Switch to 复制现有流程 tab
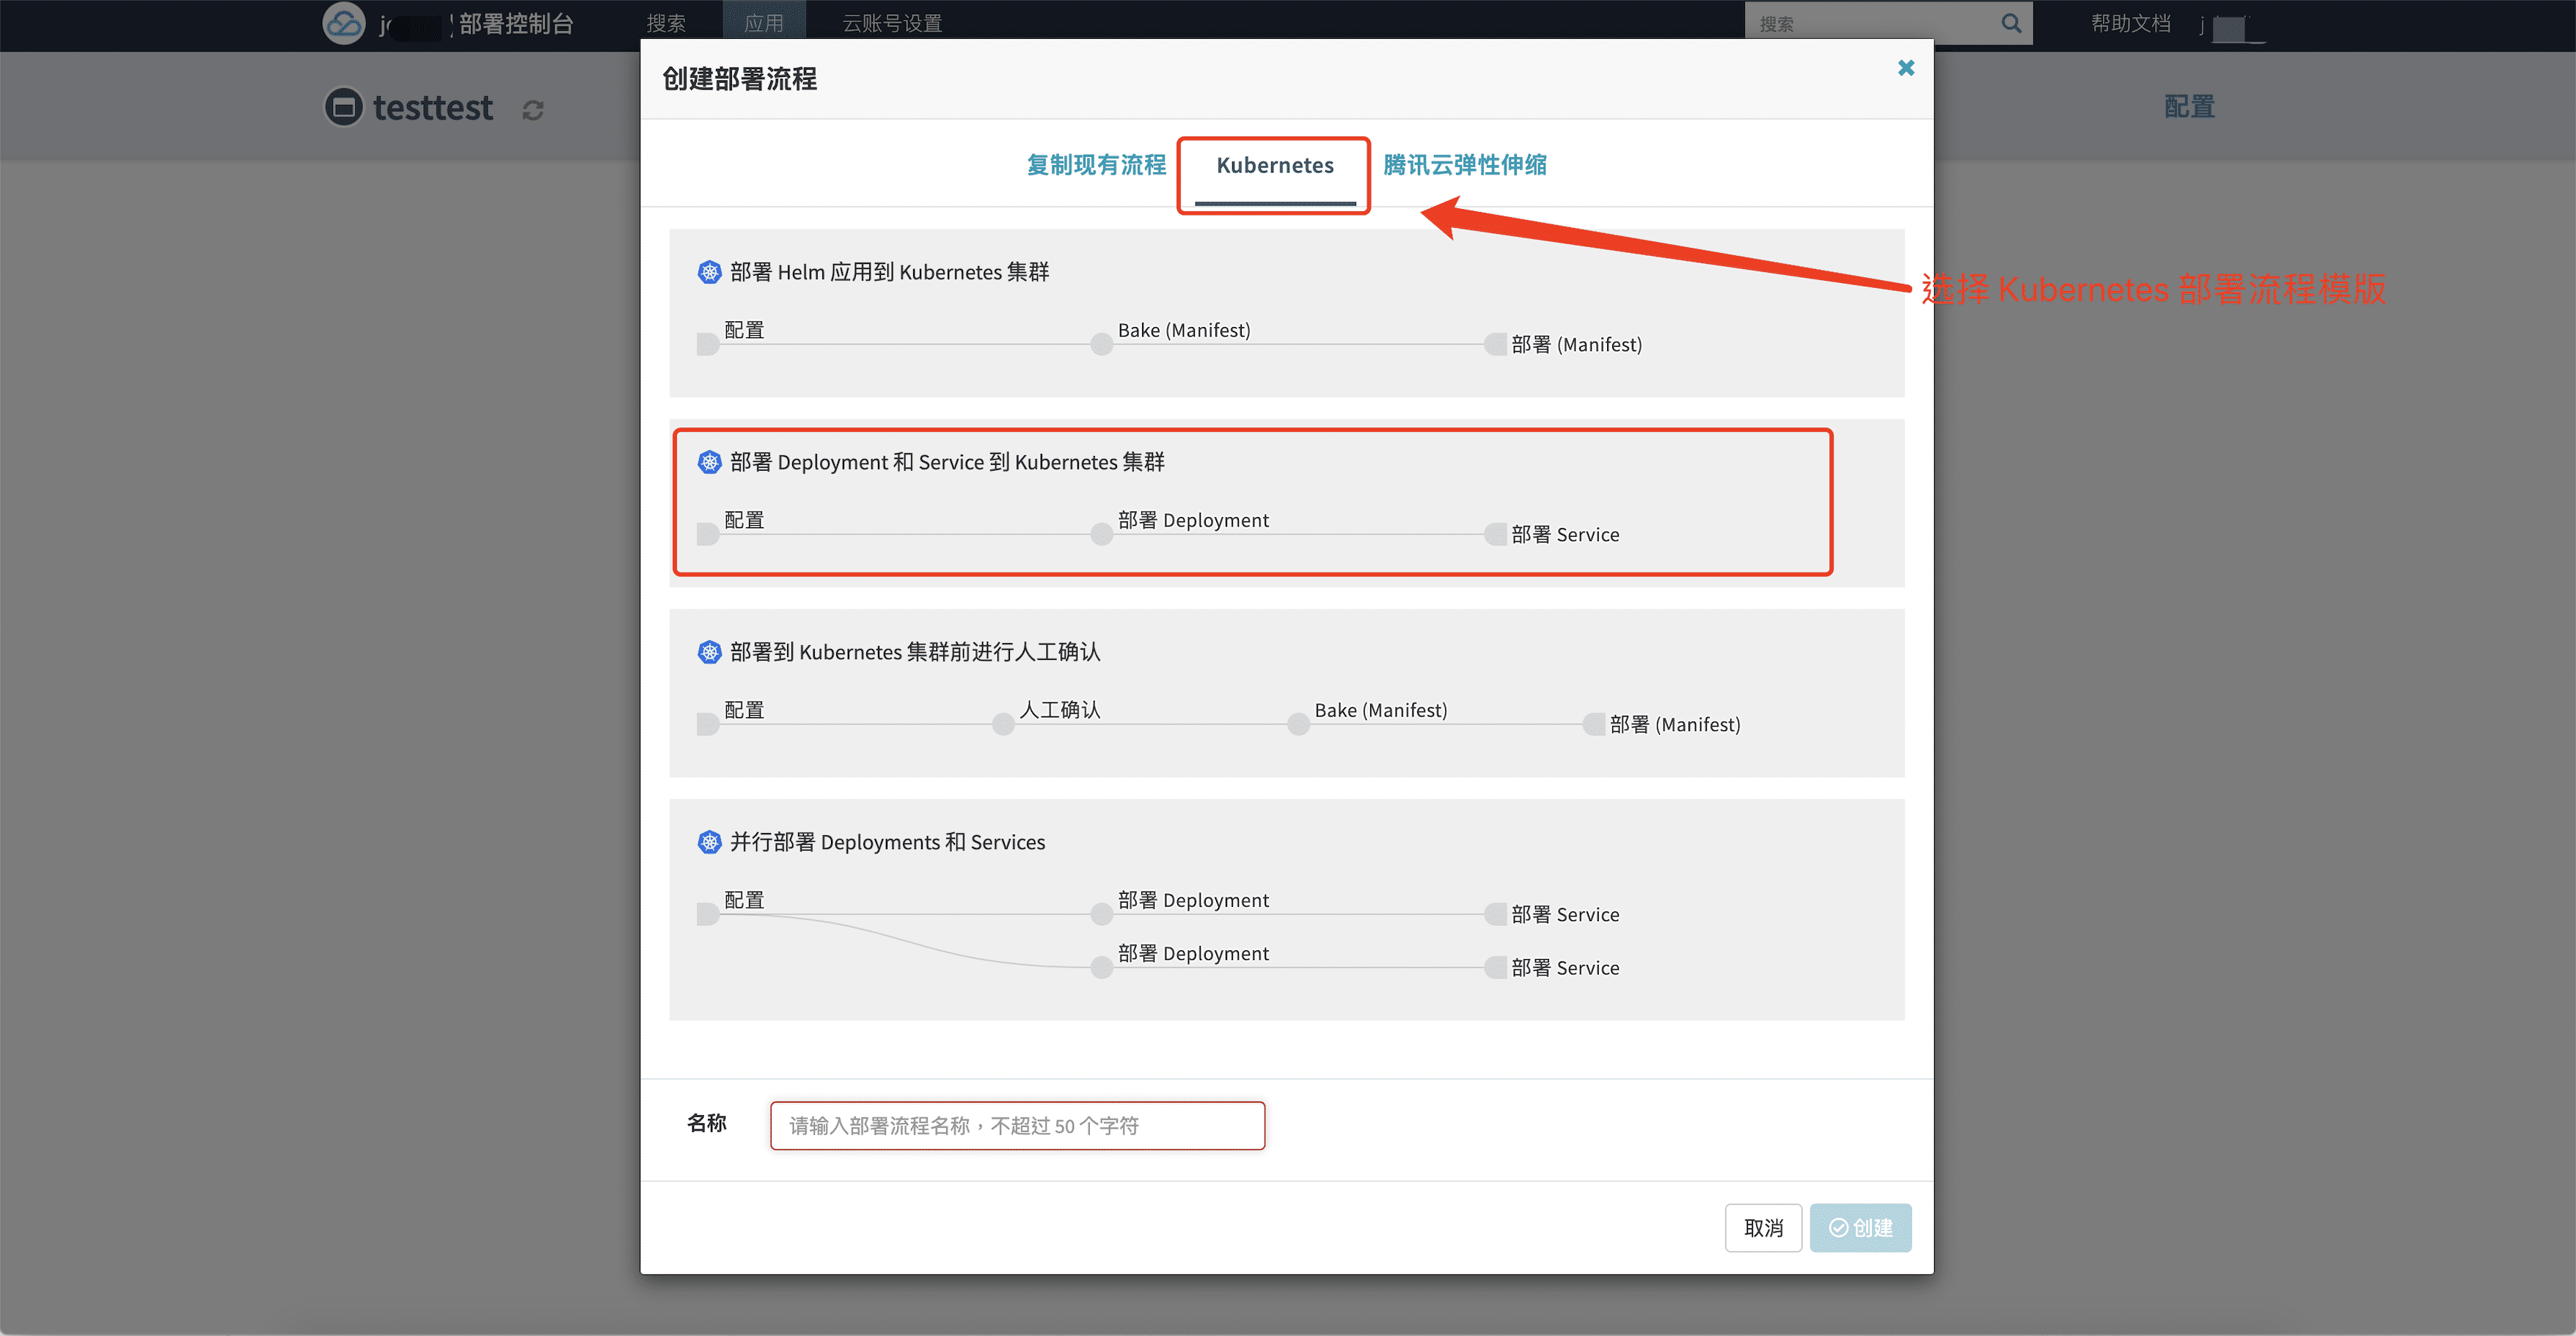This screenshot has height=1336, width=2576. tap(1096, 165)
